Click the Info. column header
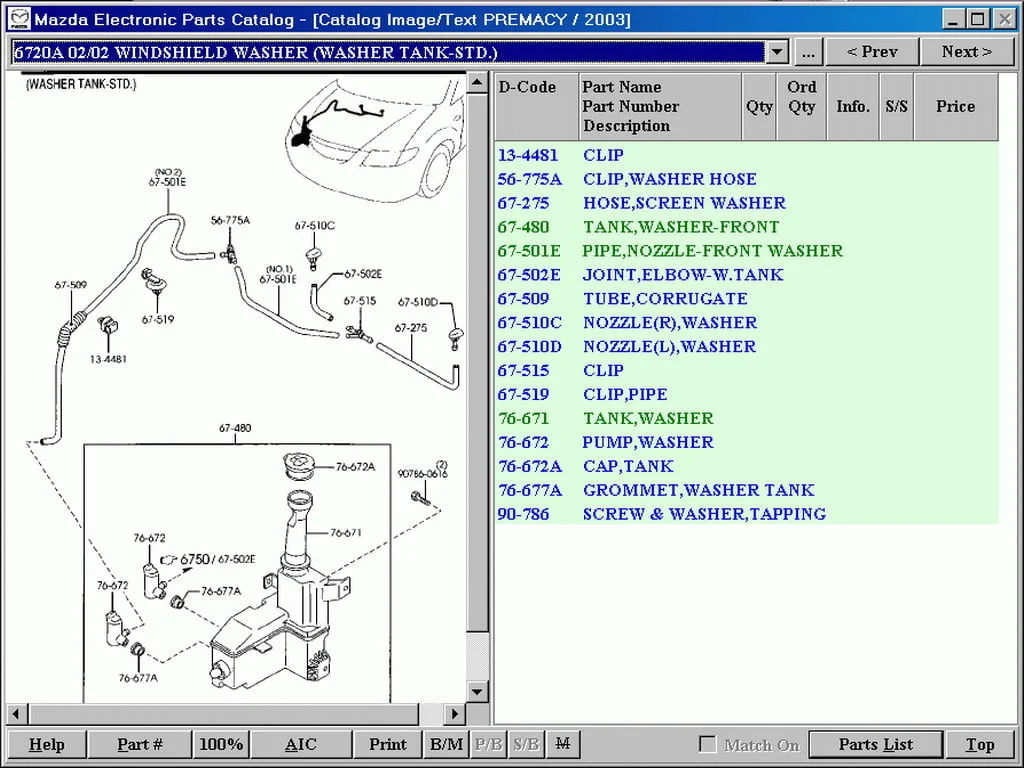Image resolution: width=1024 pixels, height=768 pixels. (853, 106)
